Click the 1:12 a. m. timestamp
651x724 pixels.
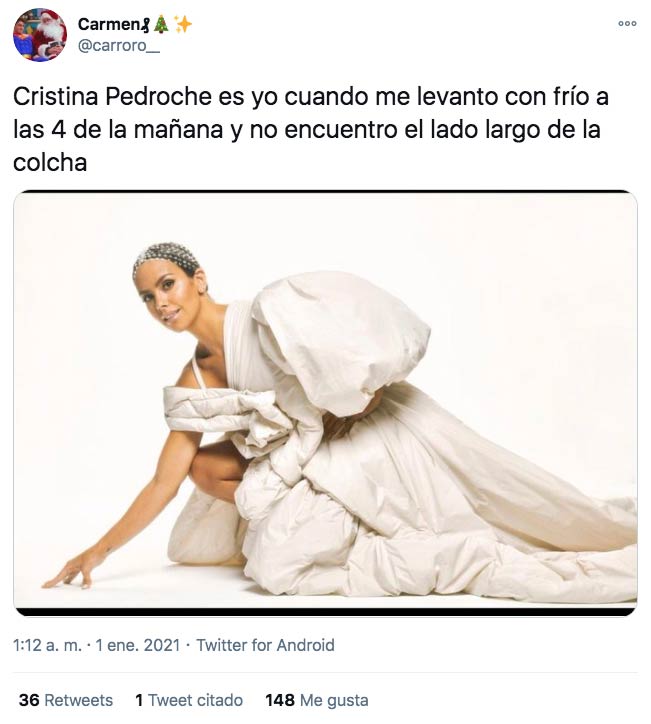48,645
